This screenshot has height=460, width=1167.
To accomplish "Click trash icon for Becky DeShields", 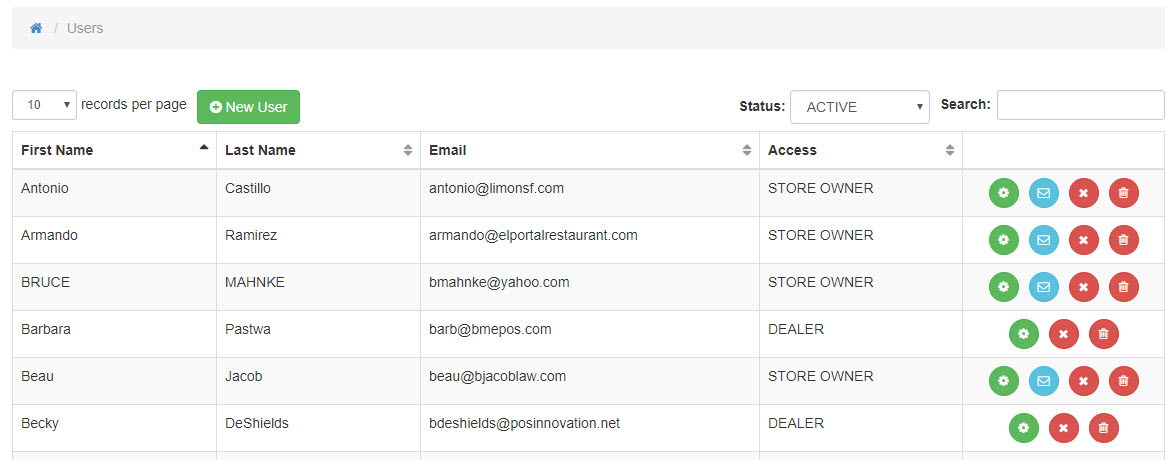I will [x=1103, y=428].
